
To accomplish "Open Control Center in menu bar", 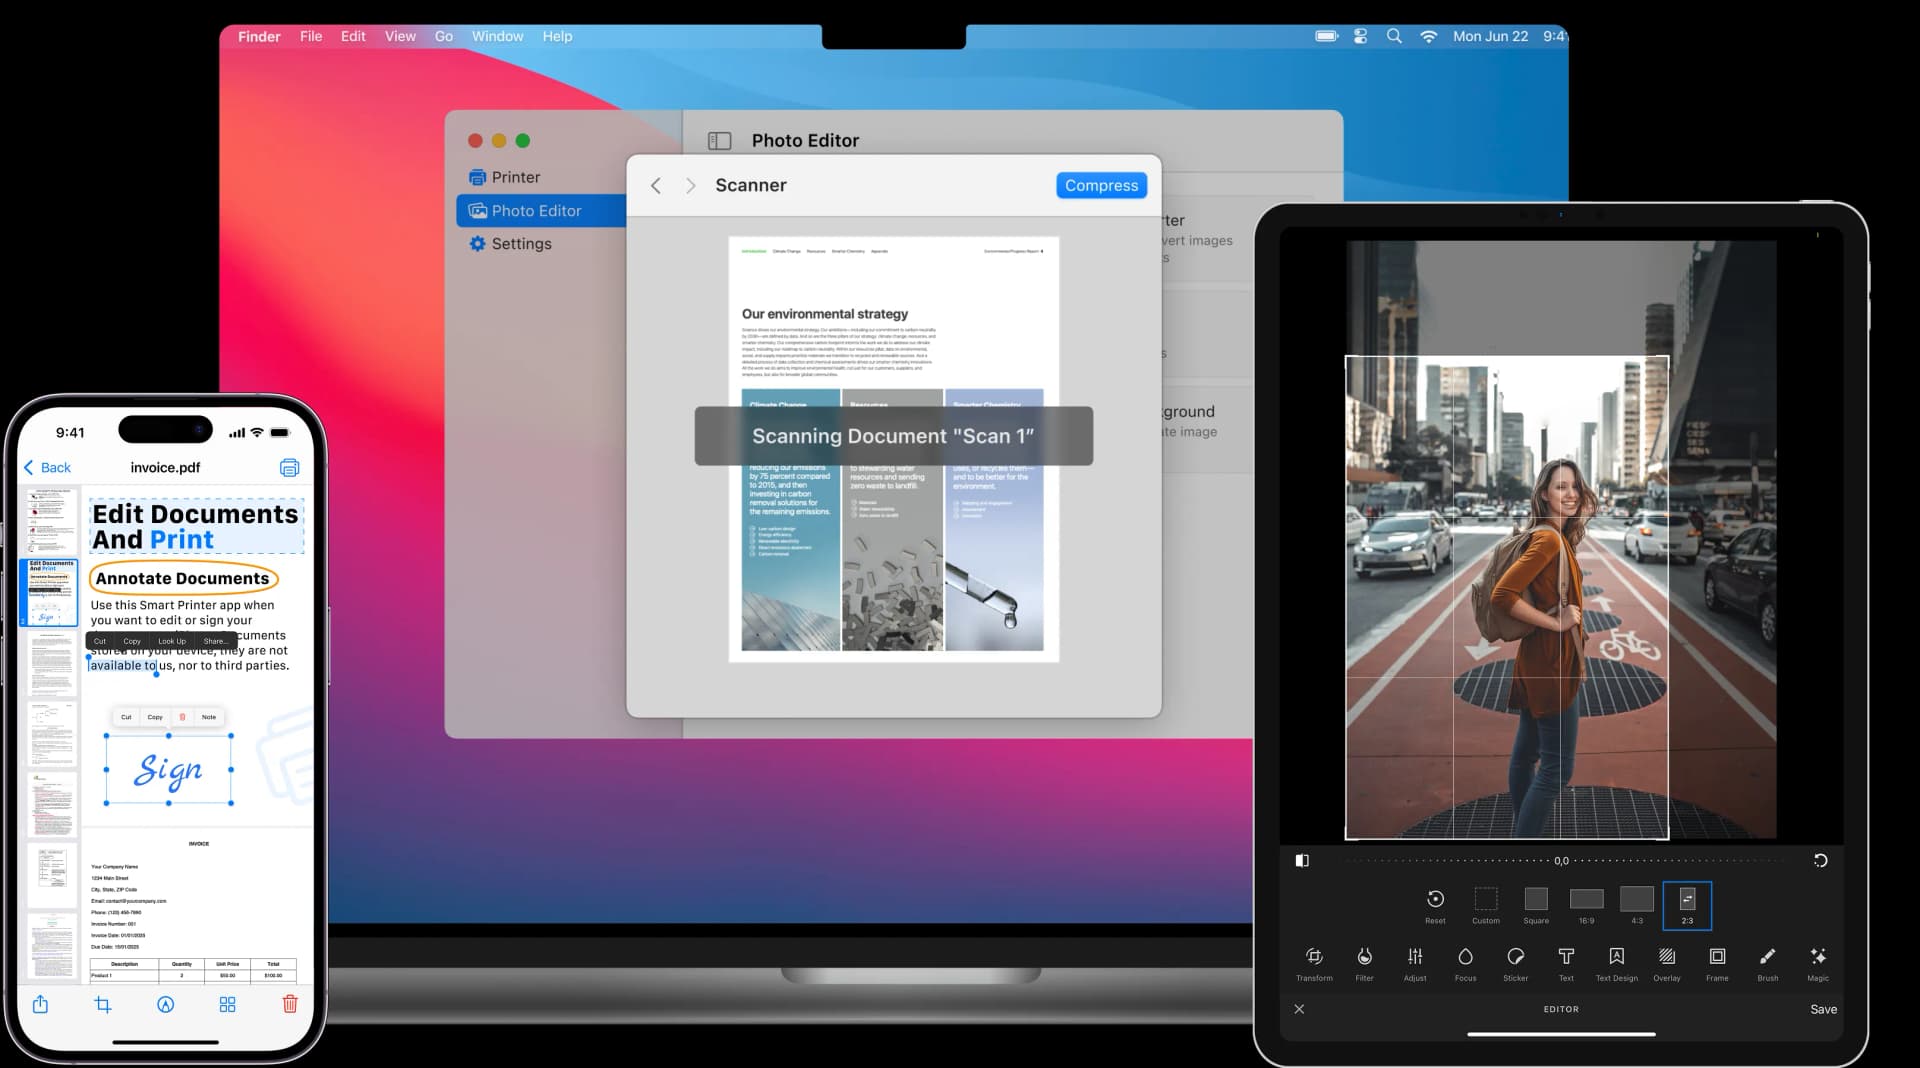I will click(x=1360, y=36).
